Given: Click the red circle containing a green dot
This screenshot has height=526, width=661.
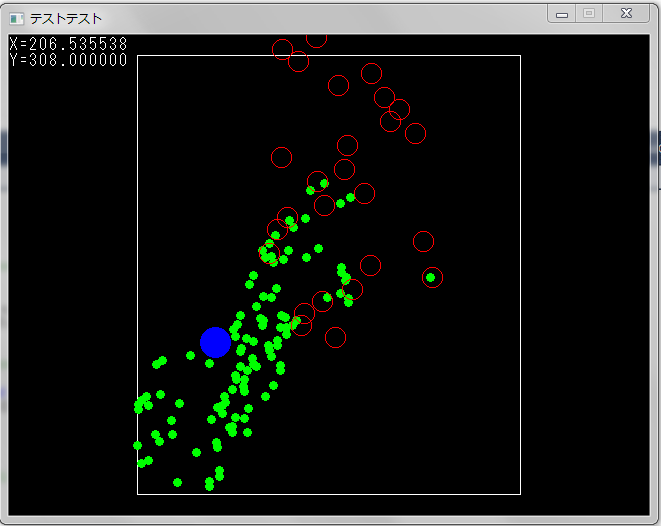Looking at the screenshot, I should (432, 277).
